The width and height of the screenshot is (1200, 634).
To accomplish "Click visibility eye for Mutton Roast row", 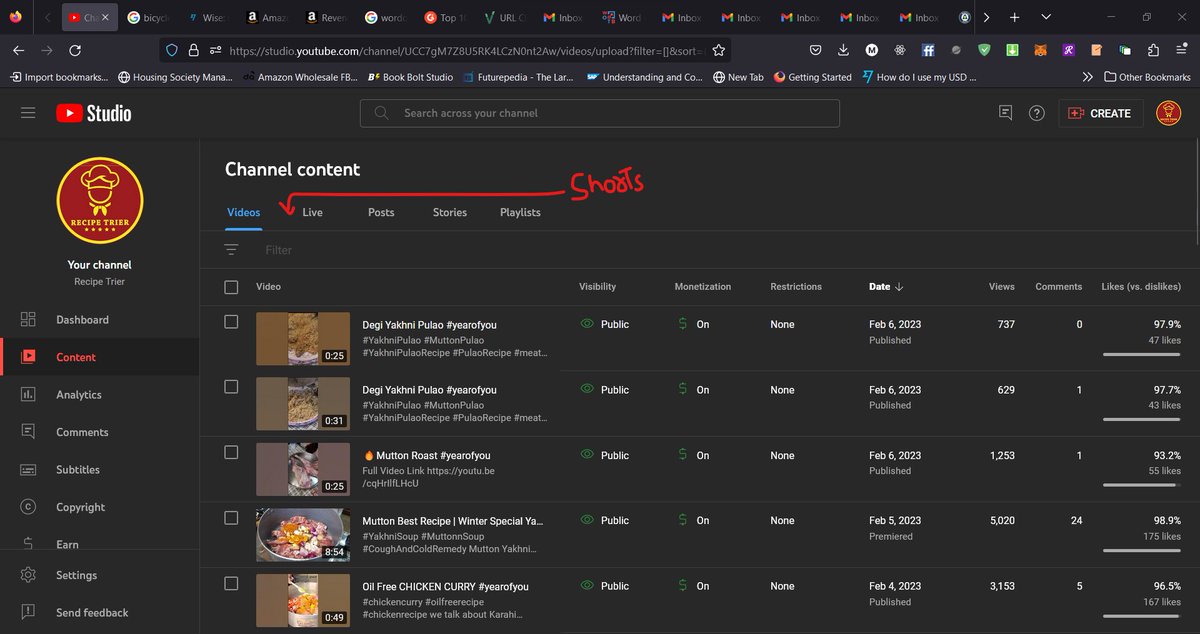I will pos(587,455).
